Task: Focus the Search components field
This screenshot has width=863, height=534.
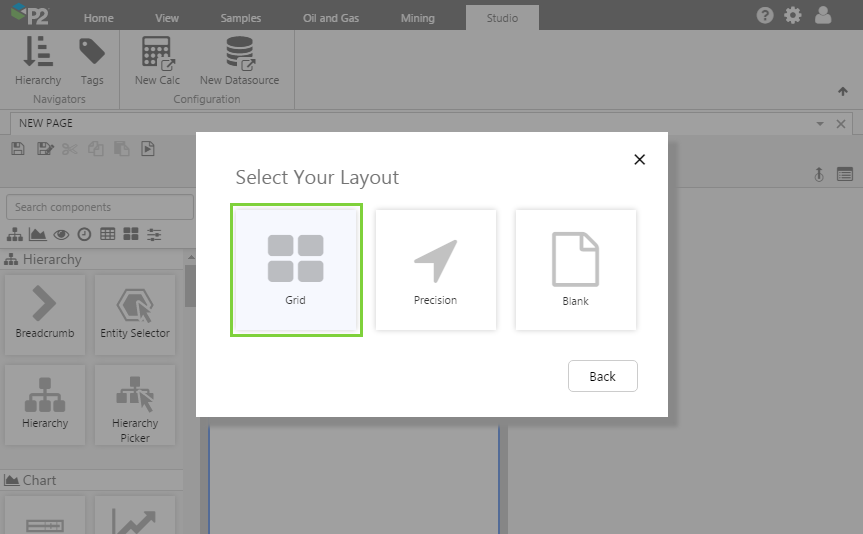Action: [100, 207]
